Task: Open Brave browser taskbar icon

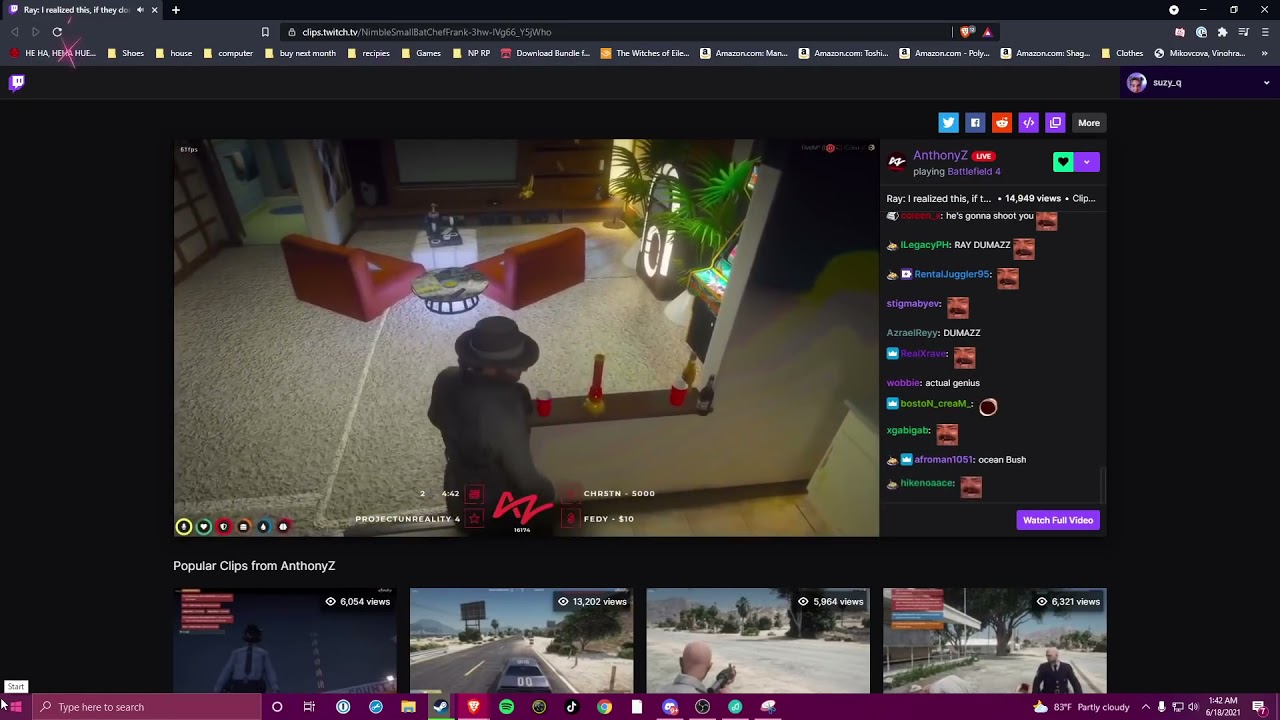Action: click(x=474, y=707)
